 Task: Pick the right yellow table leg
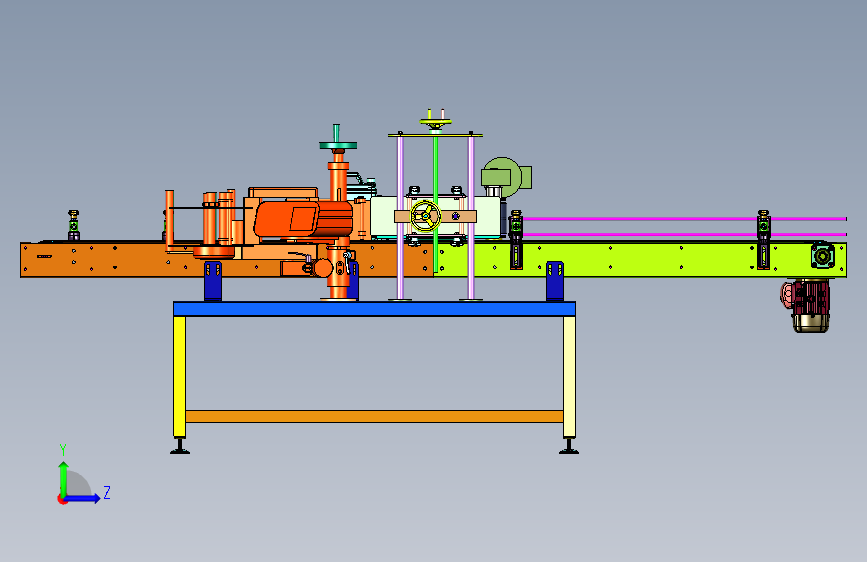coord(570,377)
